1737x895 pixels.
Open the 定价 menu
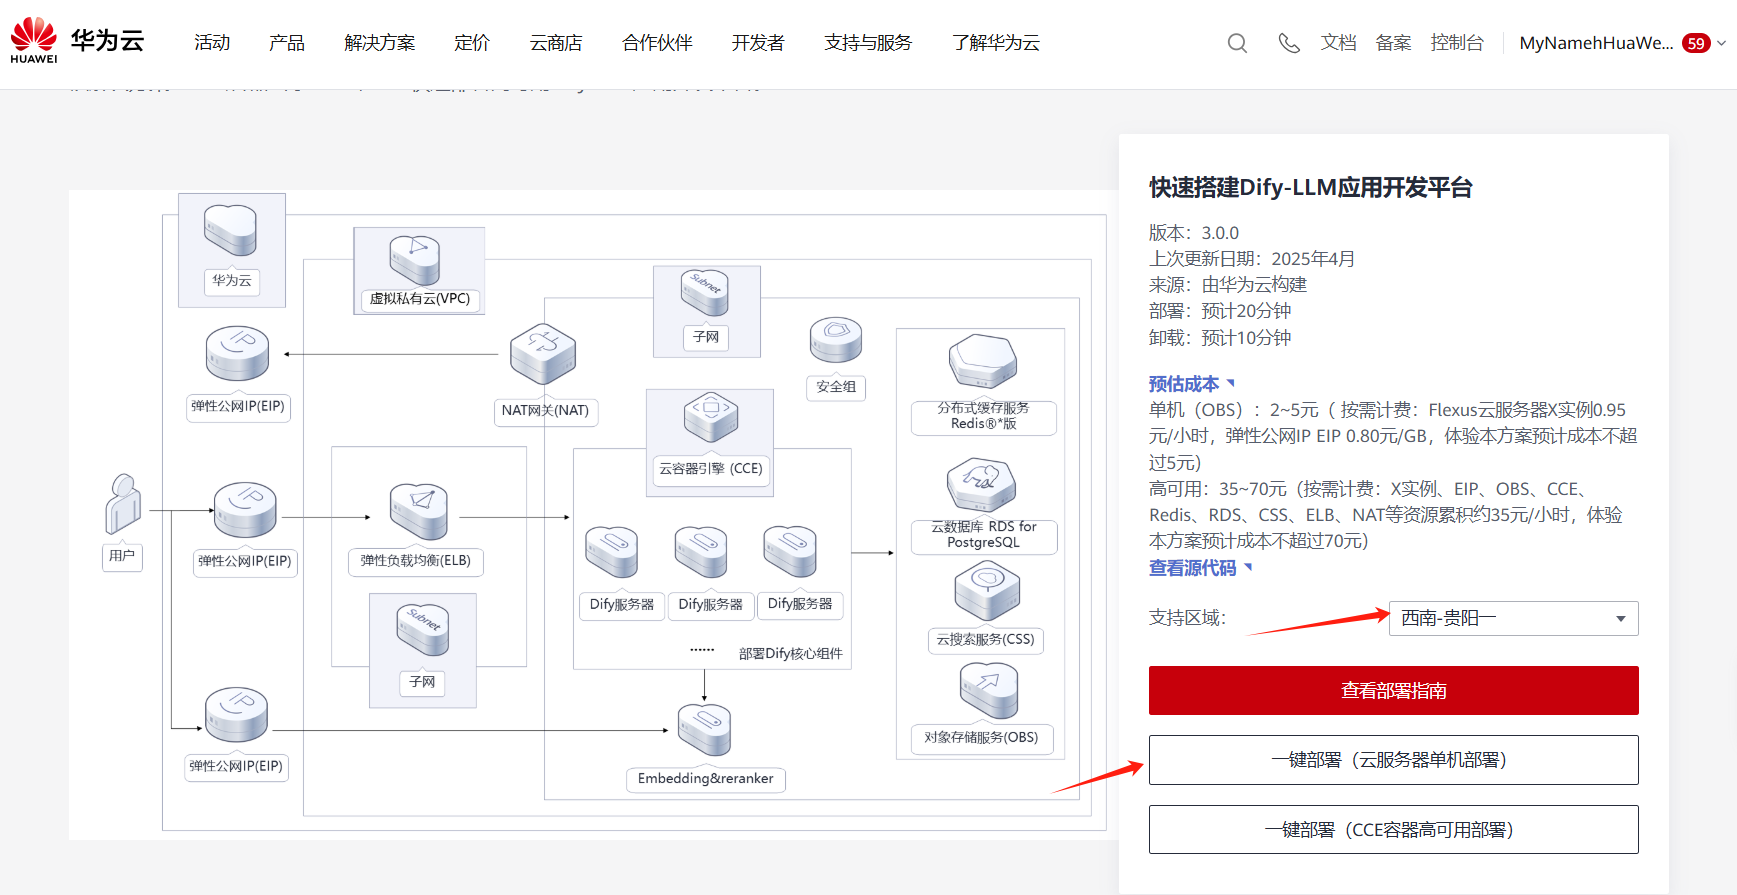pos(472,43)
